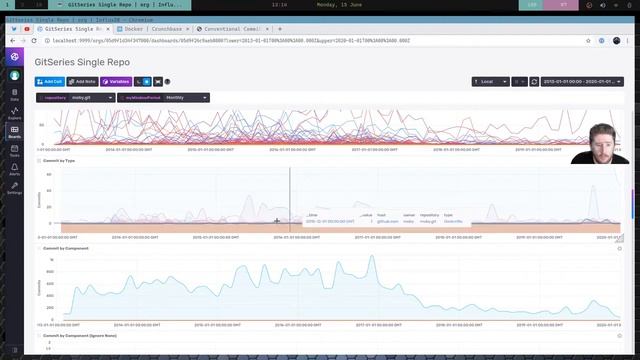The width and height of the screenshot is (640, 360).
Task: Click the round help icon beside presentation mode
Action: (x=167, y=82)
